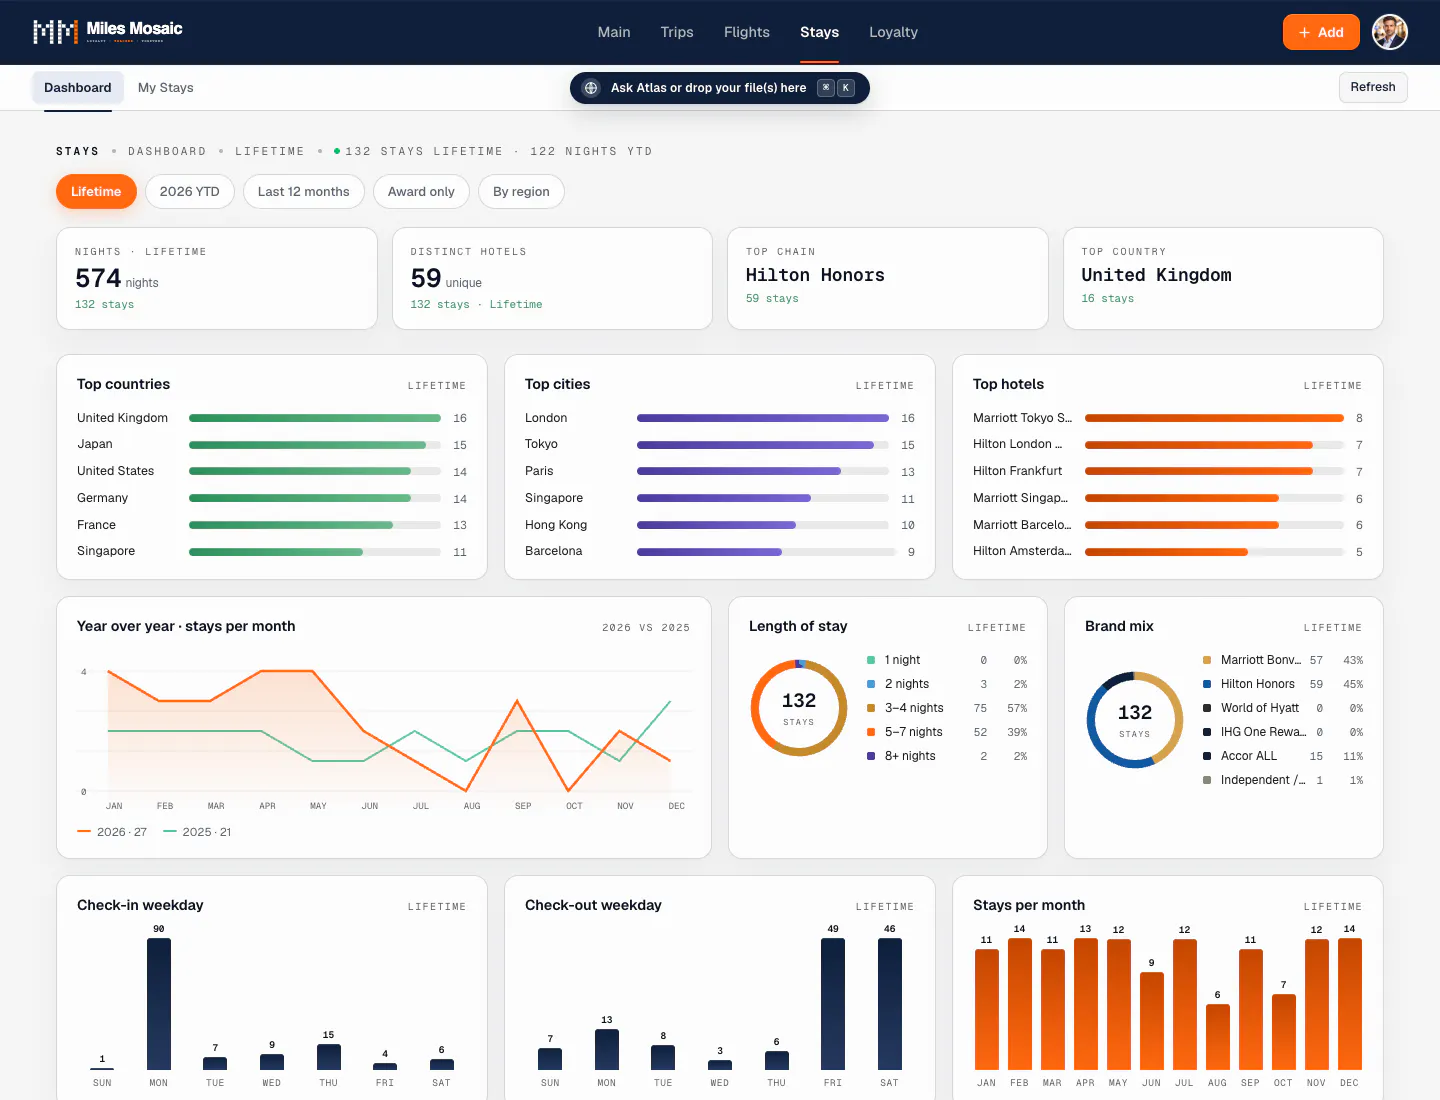
Task: Open the Loyalty navigation item
Action: (x=893, y=32)
